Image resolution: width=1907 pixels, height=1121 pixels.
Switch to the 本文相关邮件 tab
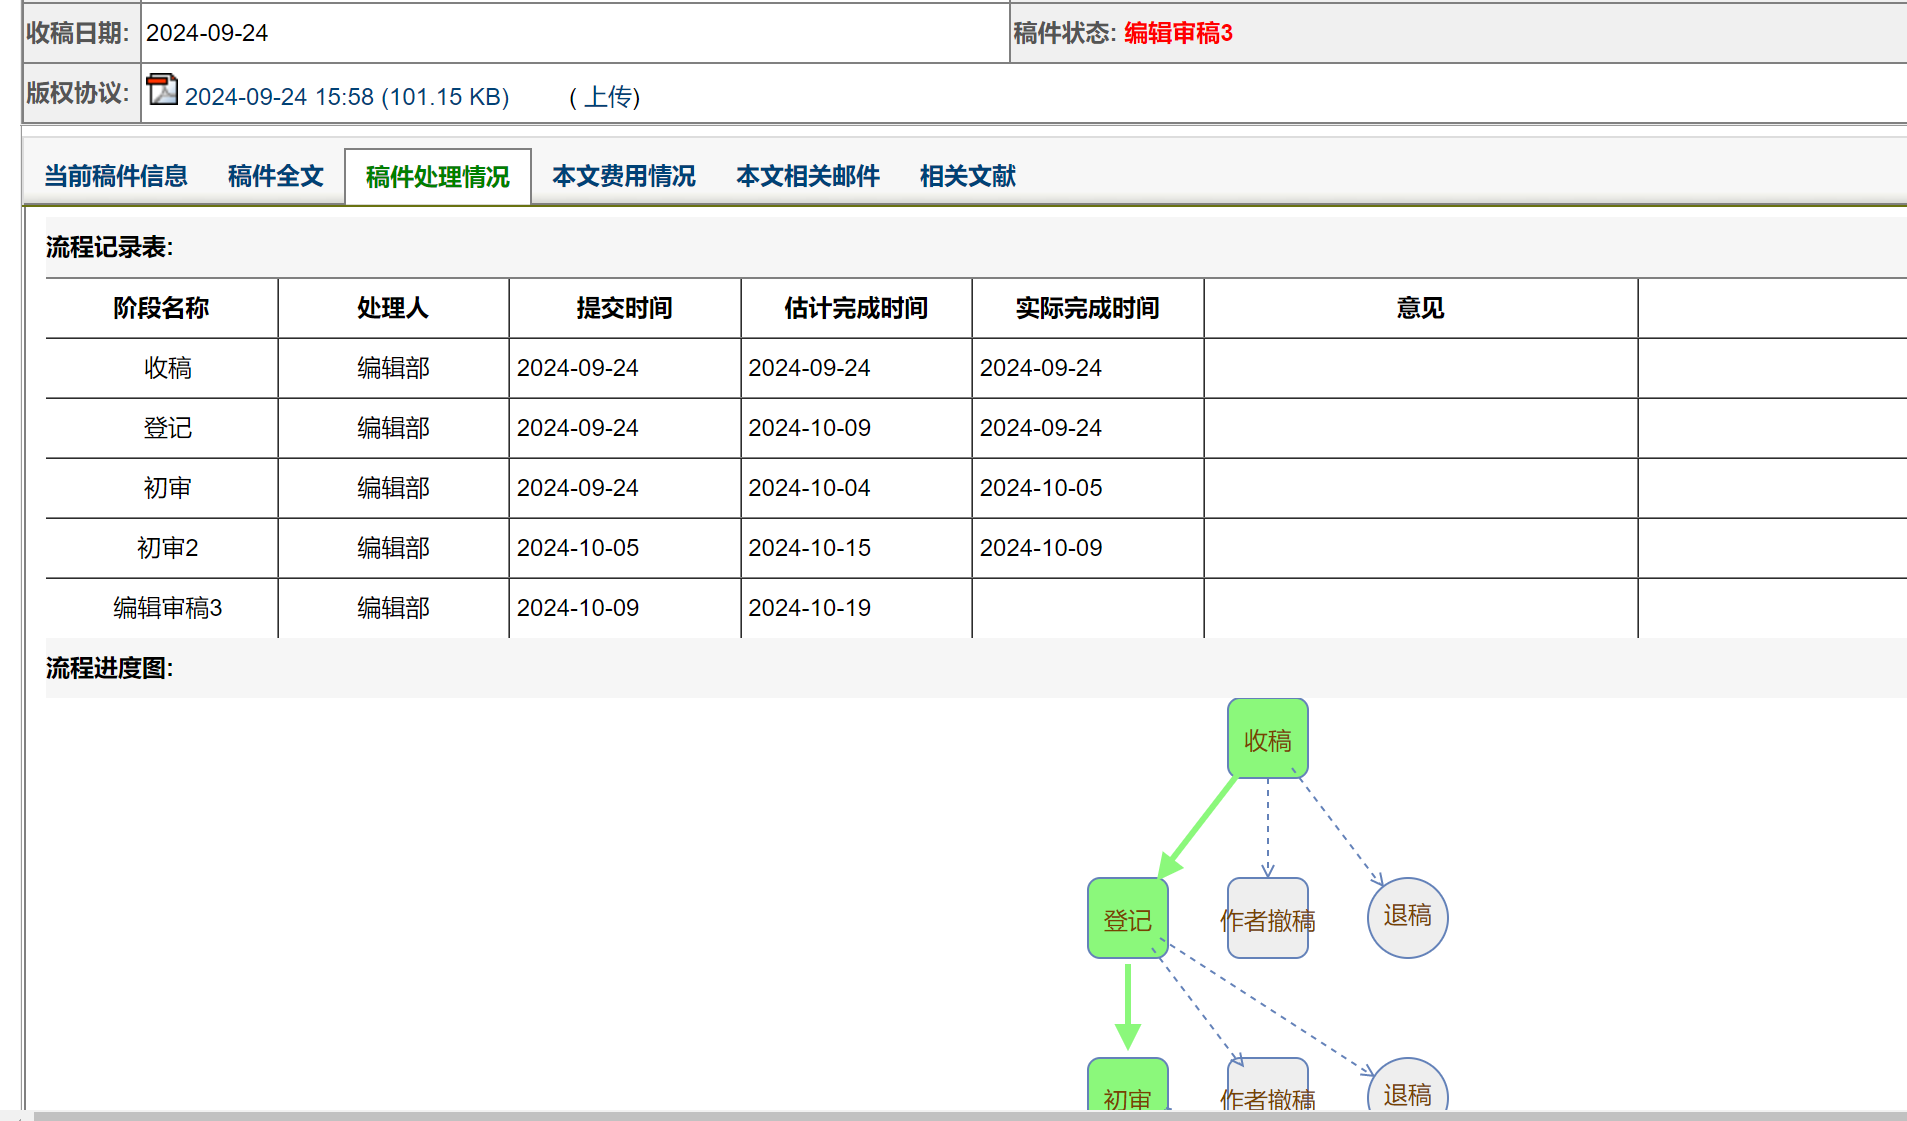pos(807,177)
